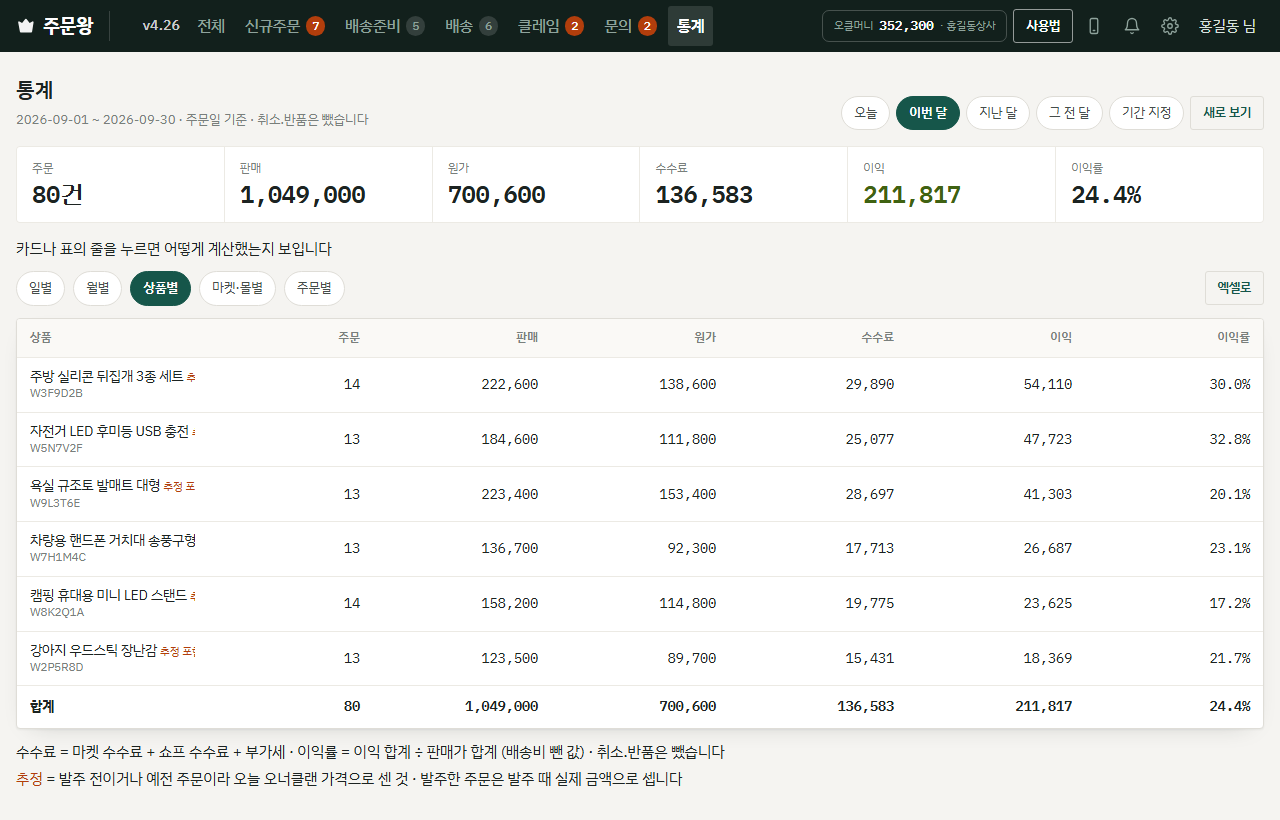Switch breakdown to 월별
Screen dimensions: 1280x820
coord(98,288)
